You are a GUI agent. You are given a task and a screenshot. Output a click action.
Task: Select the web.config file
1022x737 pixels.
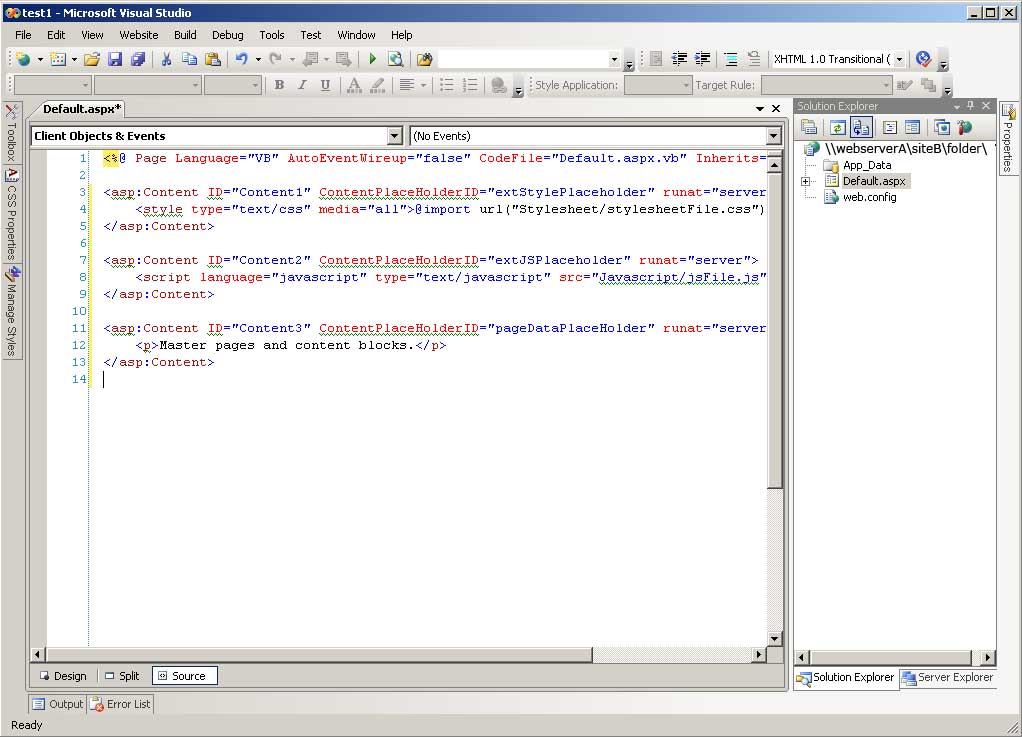[869, 197]
